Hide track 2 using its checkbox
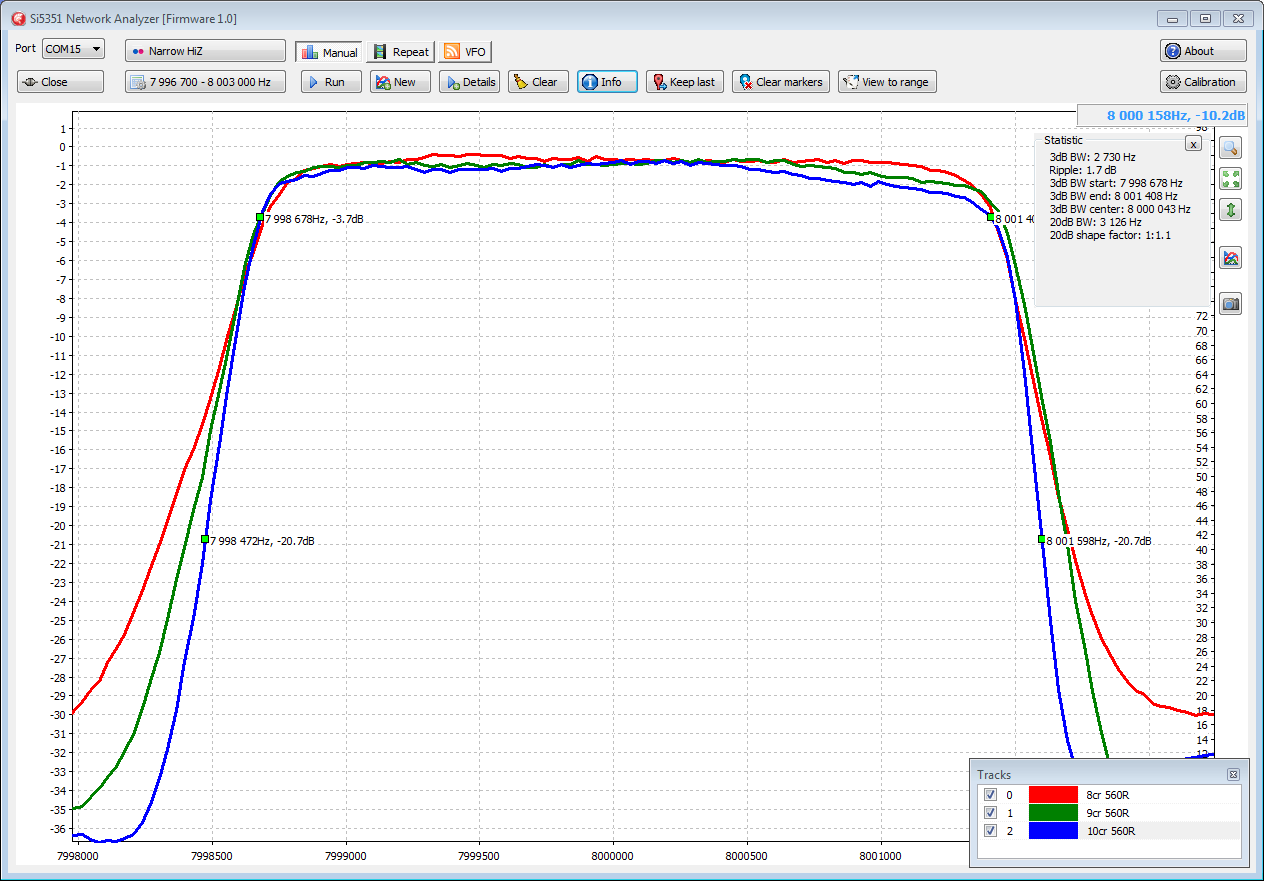 pos(990,831)
